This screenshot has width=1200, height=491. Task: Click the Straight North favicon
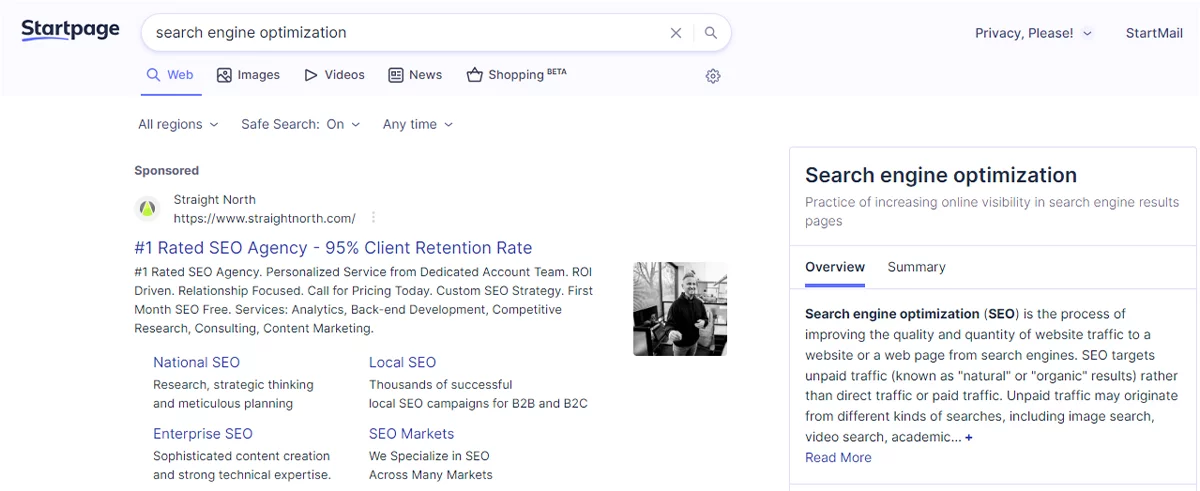[x=147, y=209]
